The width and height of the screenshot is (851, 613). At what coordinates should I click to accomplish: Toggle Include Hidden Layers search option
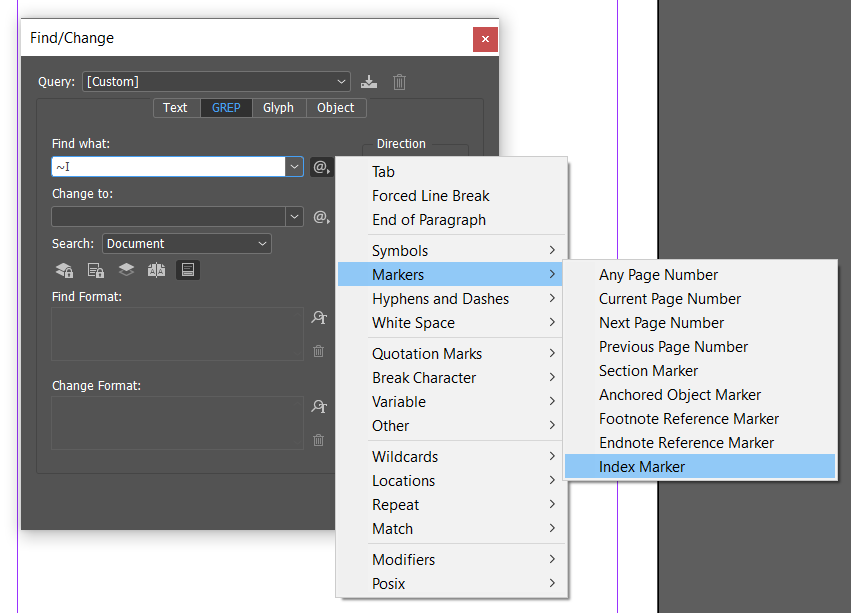click(126, 270)
